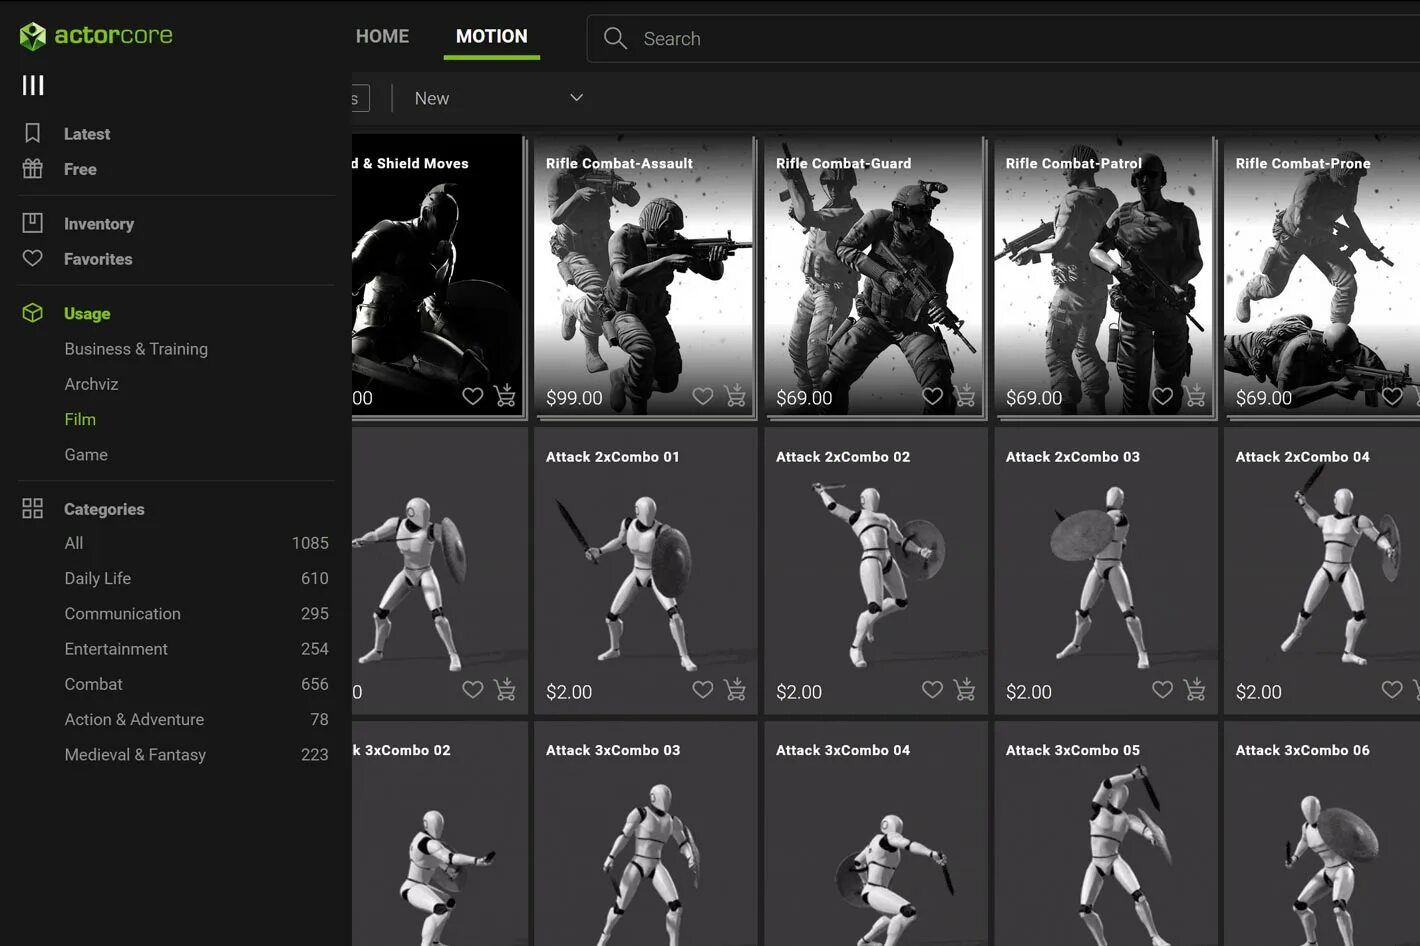Screen dimensions: 1420x946
Task: Collapse the Categories section header
Action: coord(104,509)
